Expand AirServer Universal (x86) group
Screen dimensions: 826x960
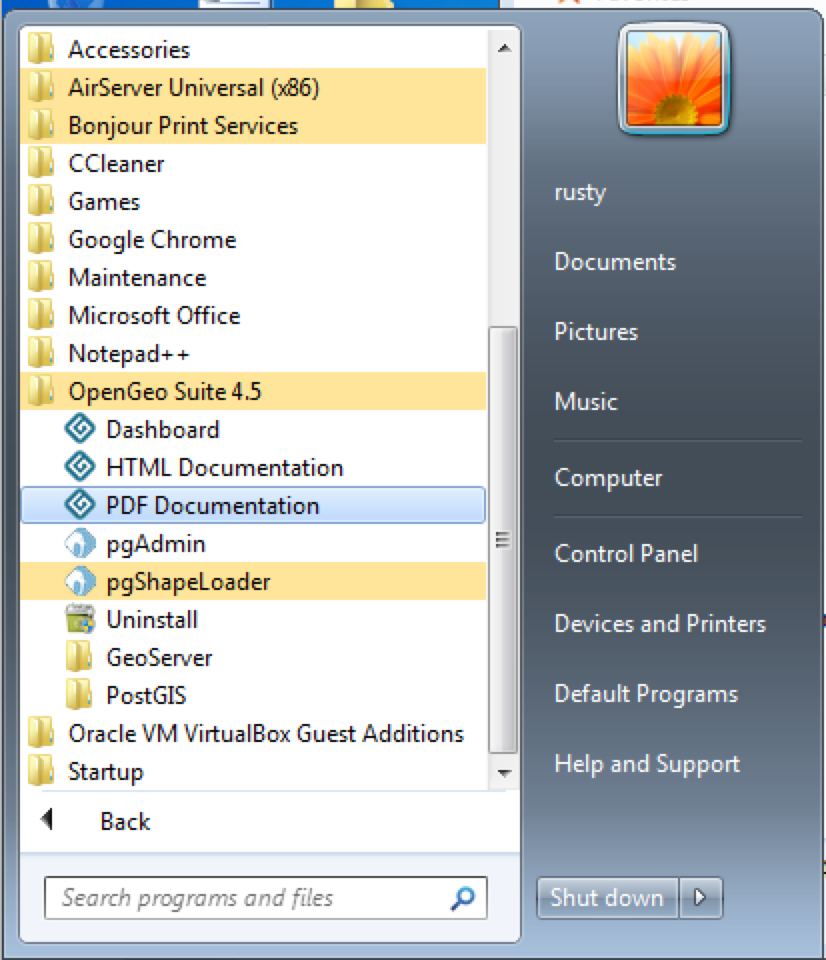click(253, 87)
